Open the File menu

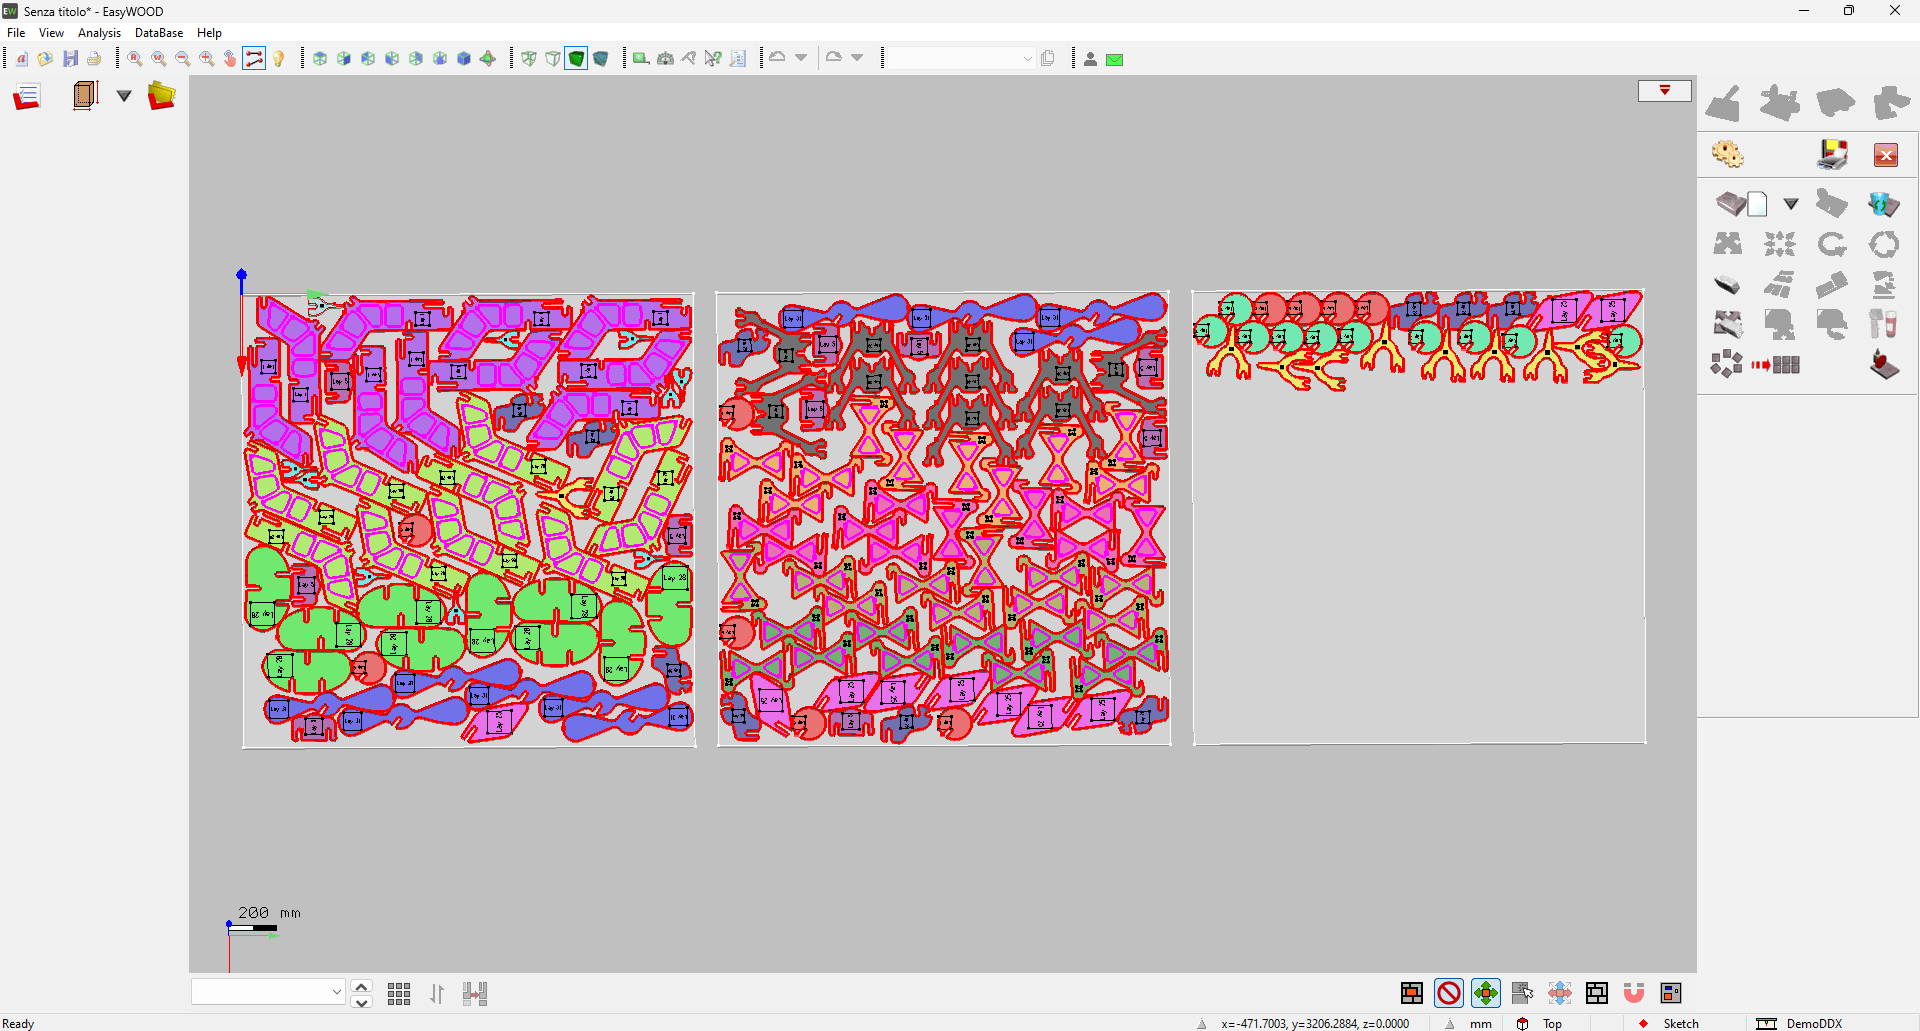pyautogui.click(x=16, y=33)
